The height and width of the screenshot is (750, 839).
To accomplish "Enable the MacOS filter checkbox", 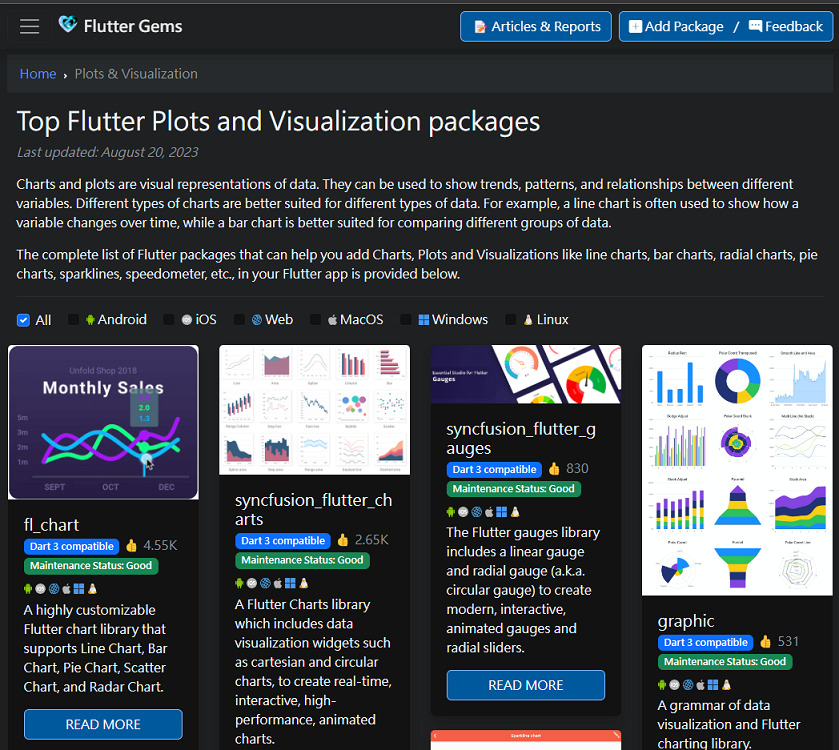I will 315,319.
